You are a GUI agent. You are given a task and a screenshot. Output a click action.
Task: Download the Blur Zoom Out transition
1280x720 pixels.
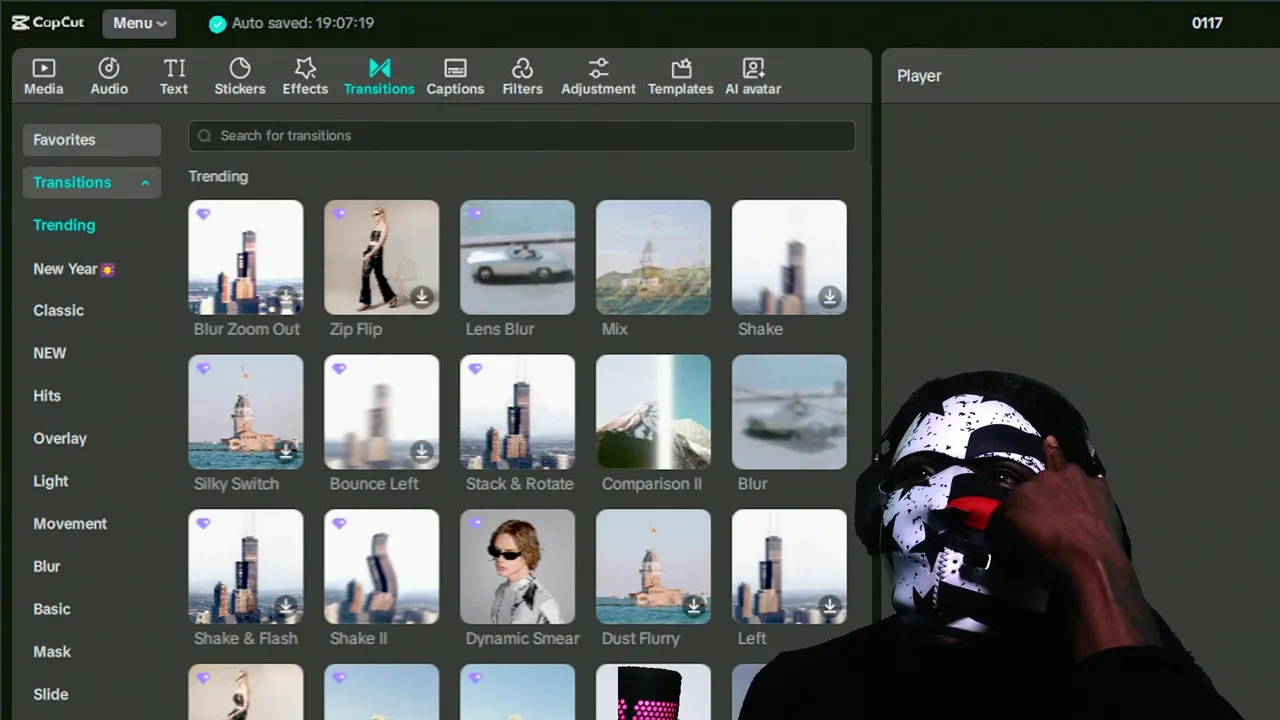point(286,297)
